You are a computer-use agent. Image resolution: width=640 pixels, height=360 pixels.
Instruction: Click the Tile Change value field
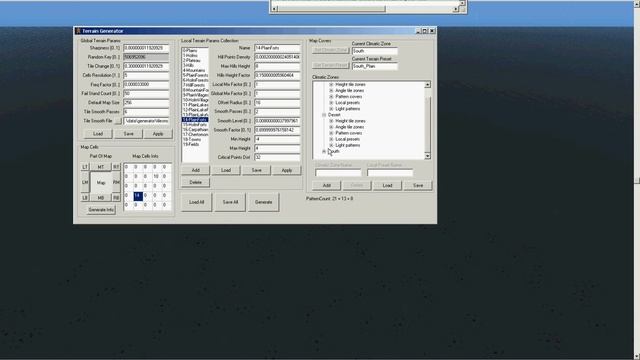(x=146, y=66)
